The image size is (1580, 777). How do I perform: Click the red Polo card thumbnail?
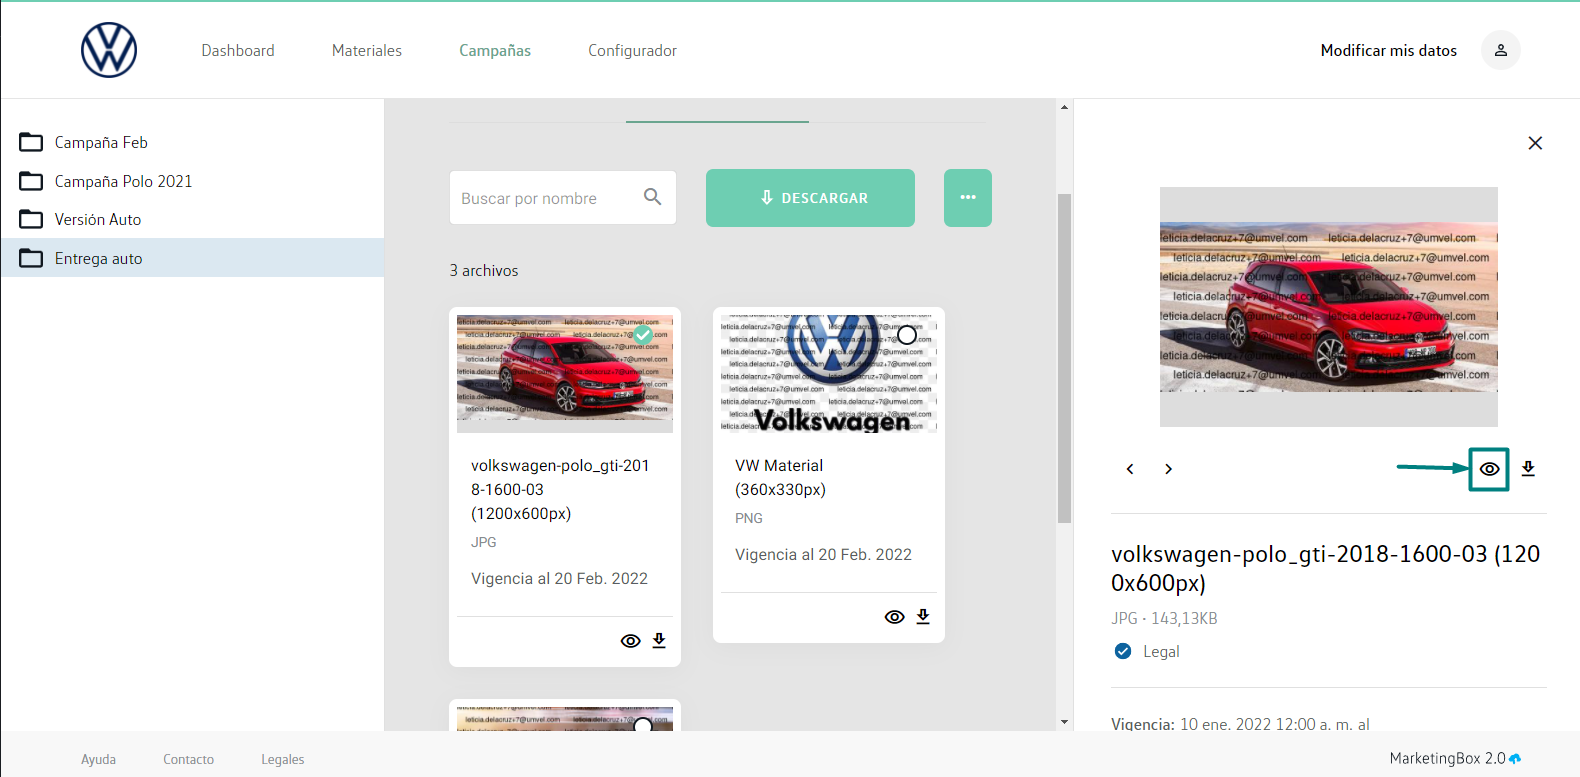coord(565,374)
